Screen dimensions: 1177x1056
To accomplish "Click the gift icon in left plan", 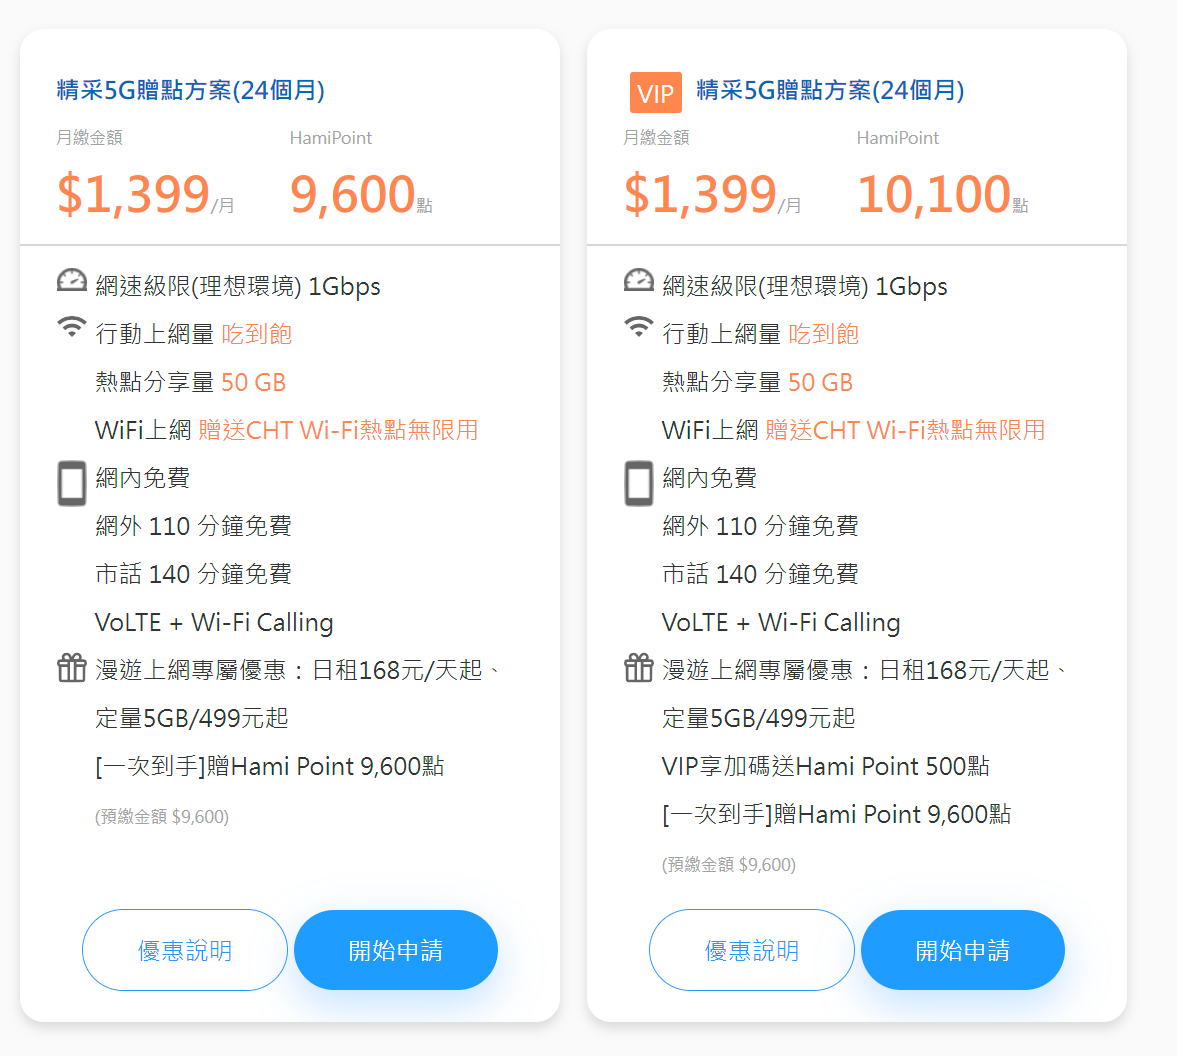I will (72, 667).
